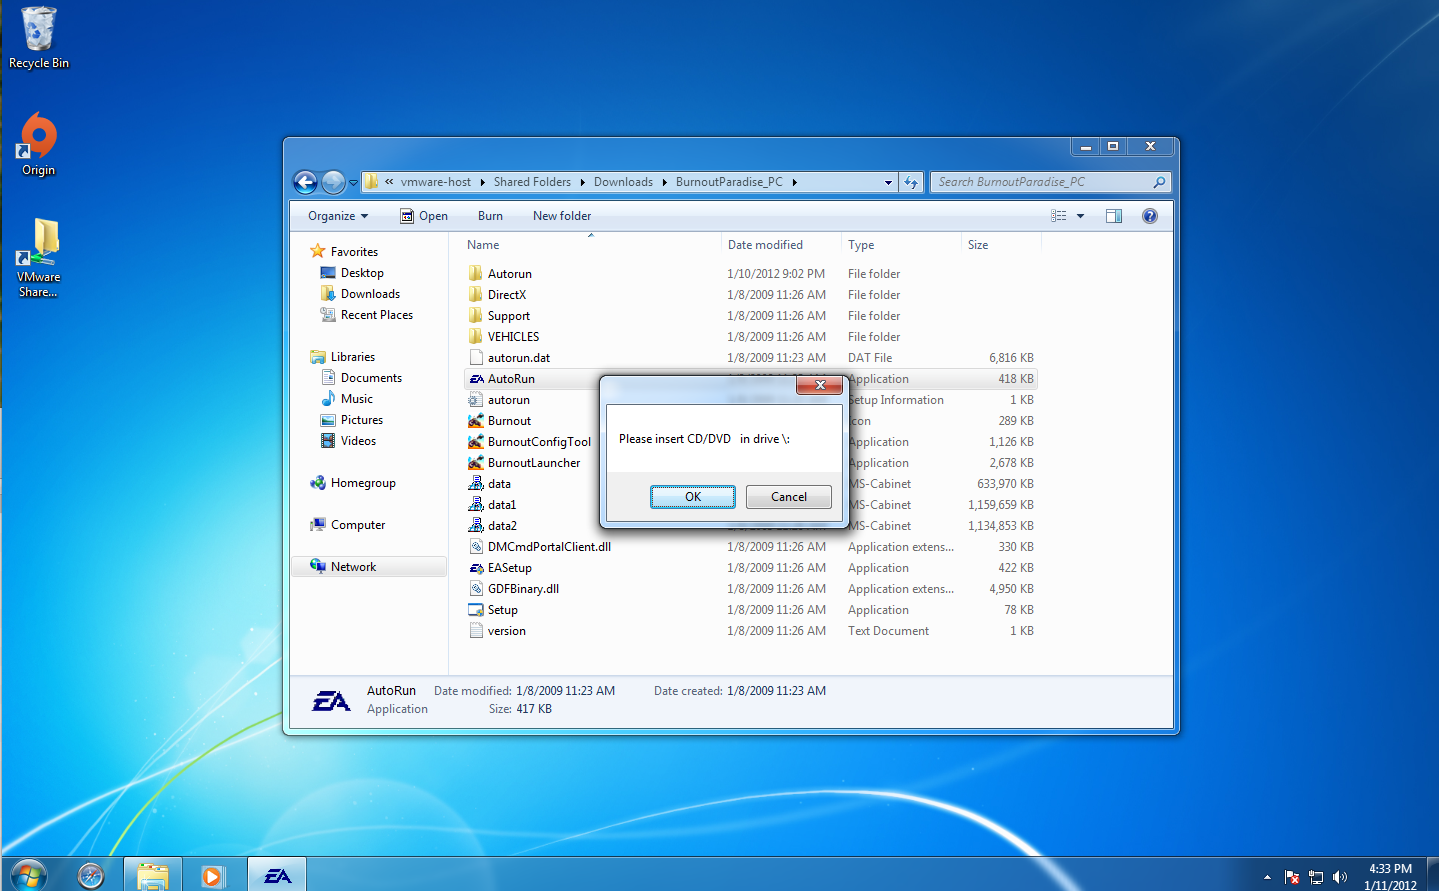1439x891 pixels.
Task: Expand the Change your view dropdown arrow
Action: tap(1080, 216)
